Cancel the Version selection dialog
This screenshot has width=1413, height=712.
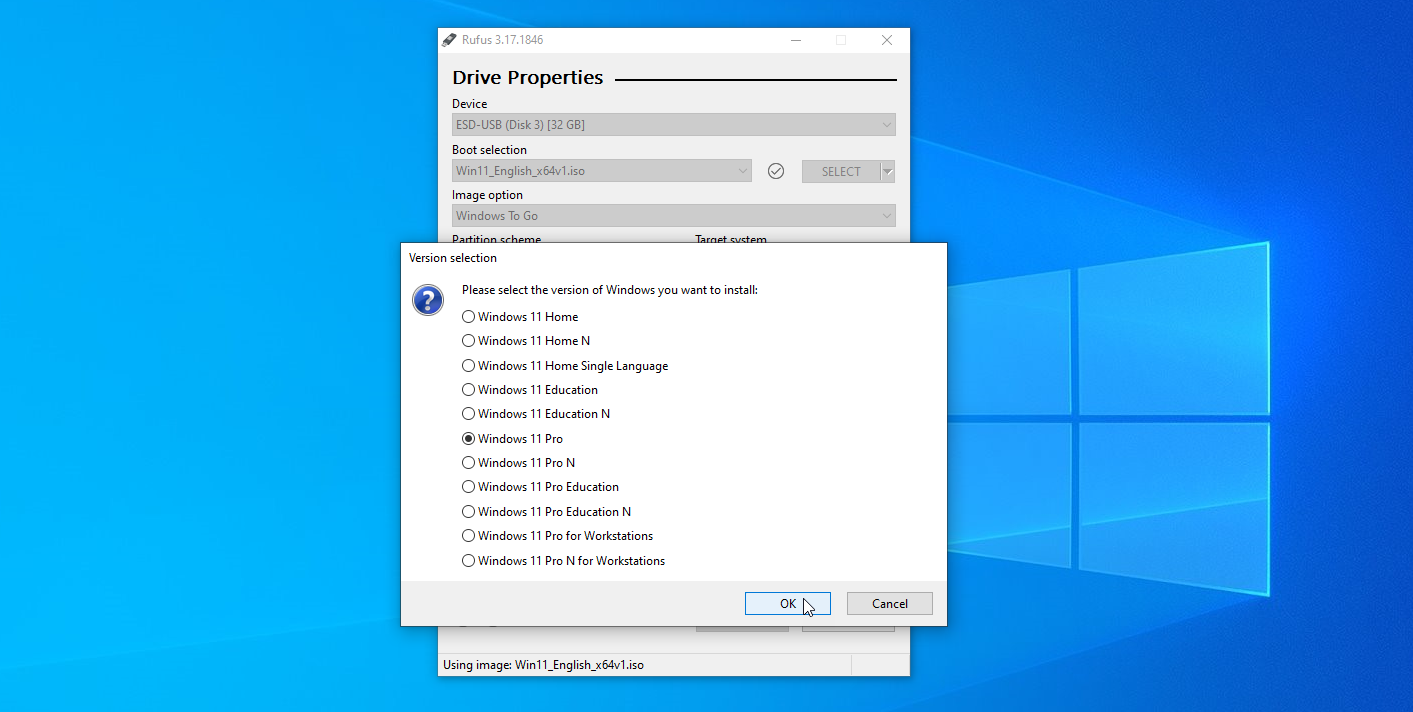(x=889, y=603)
